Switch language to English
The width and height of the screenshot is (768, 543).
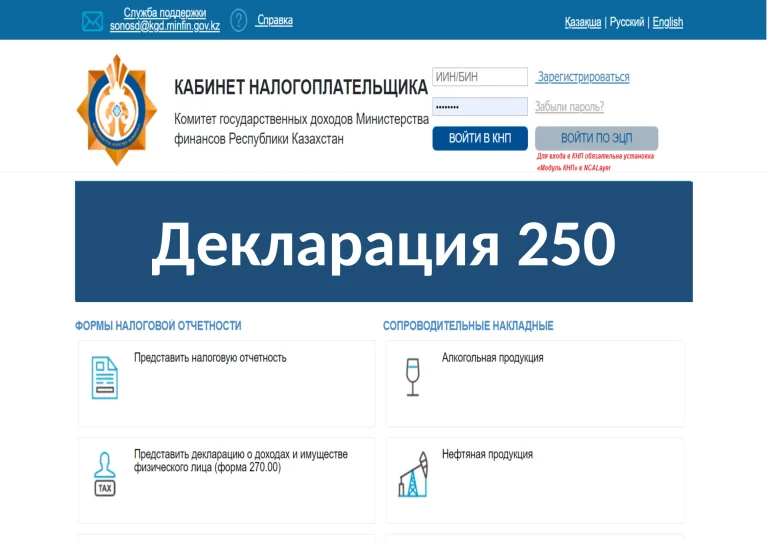click(668, 22)
